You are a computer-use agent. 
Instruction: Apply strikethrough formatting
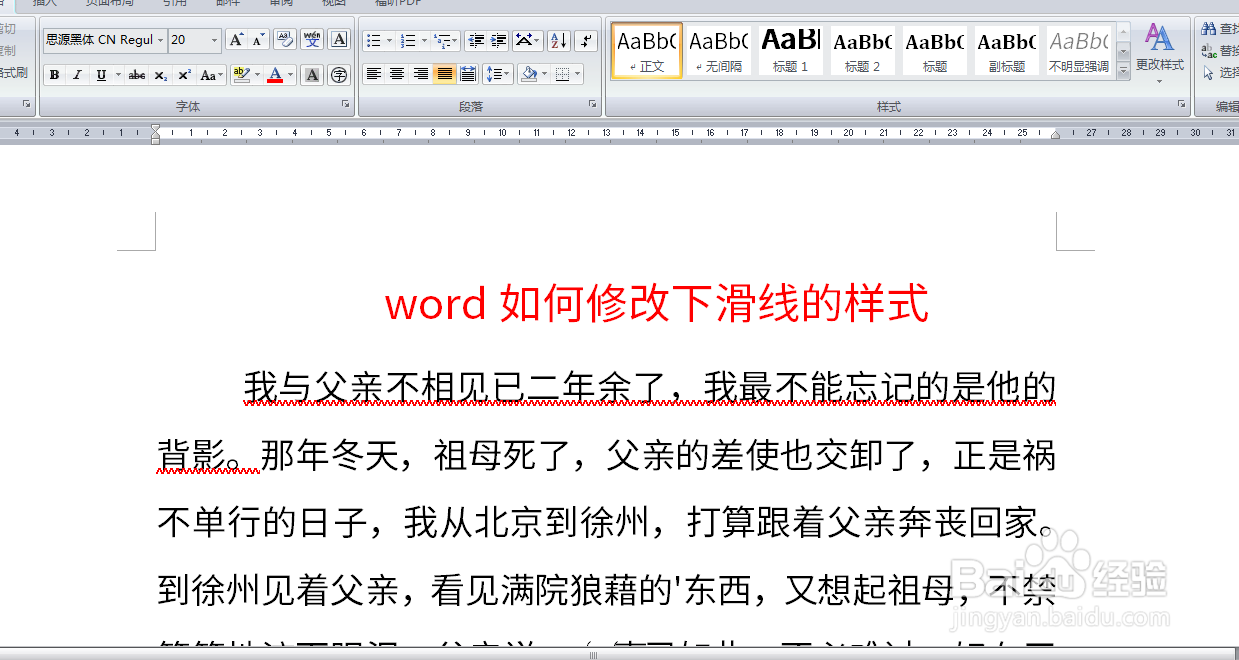pyautogui.click(x=137, y=75)
